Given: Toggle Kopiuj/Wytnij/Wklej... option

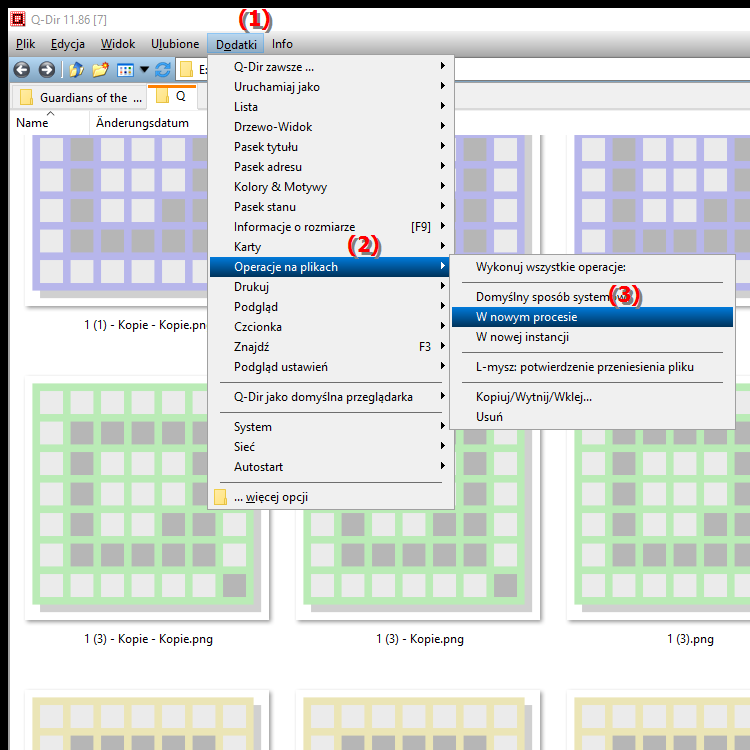Looking at the screenshot, I should (592, 397).
